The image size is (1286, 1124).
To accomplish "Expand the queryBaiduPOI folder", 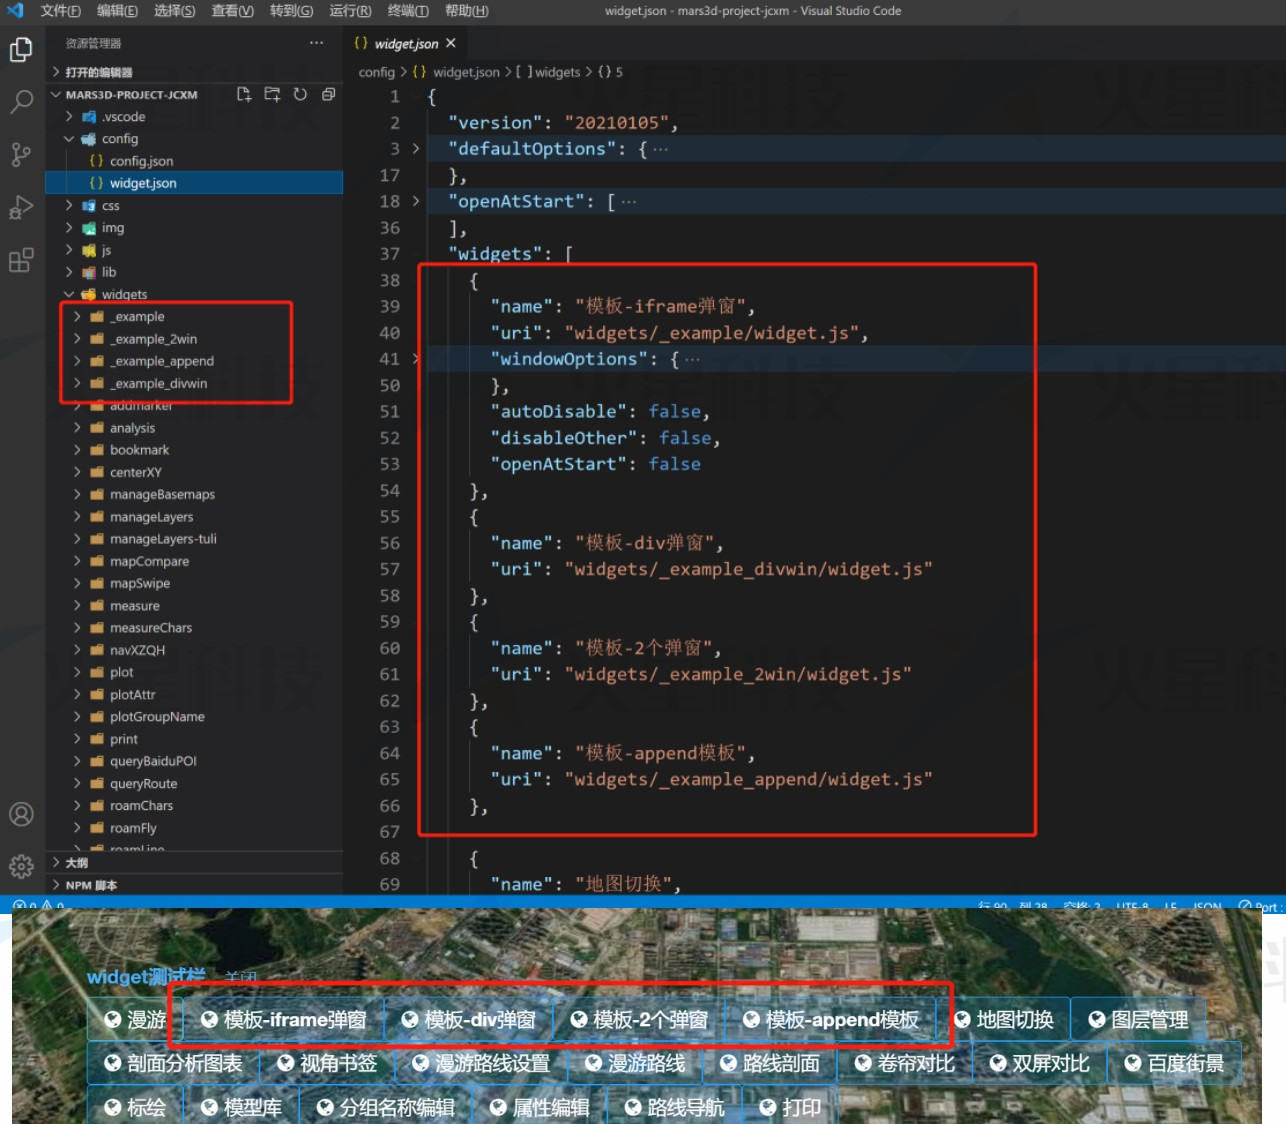I will pos(195,761).
